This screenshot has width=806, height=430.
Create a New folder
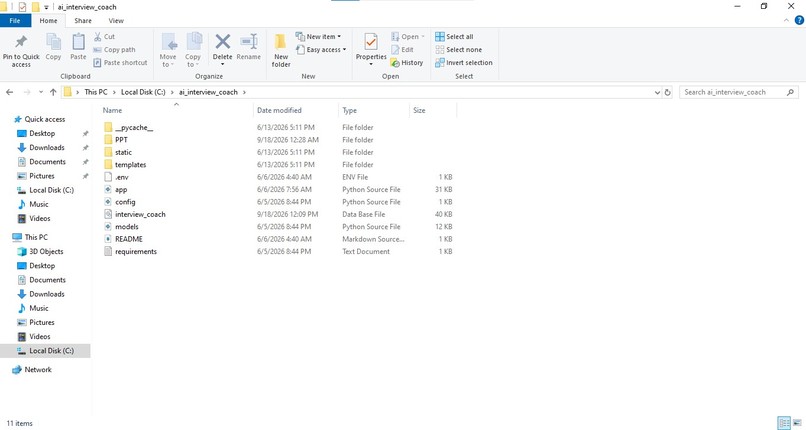pos(281,50)
